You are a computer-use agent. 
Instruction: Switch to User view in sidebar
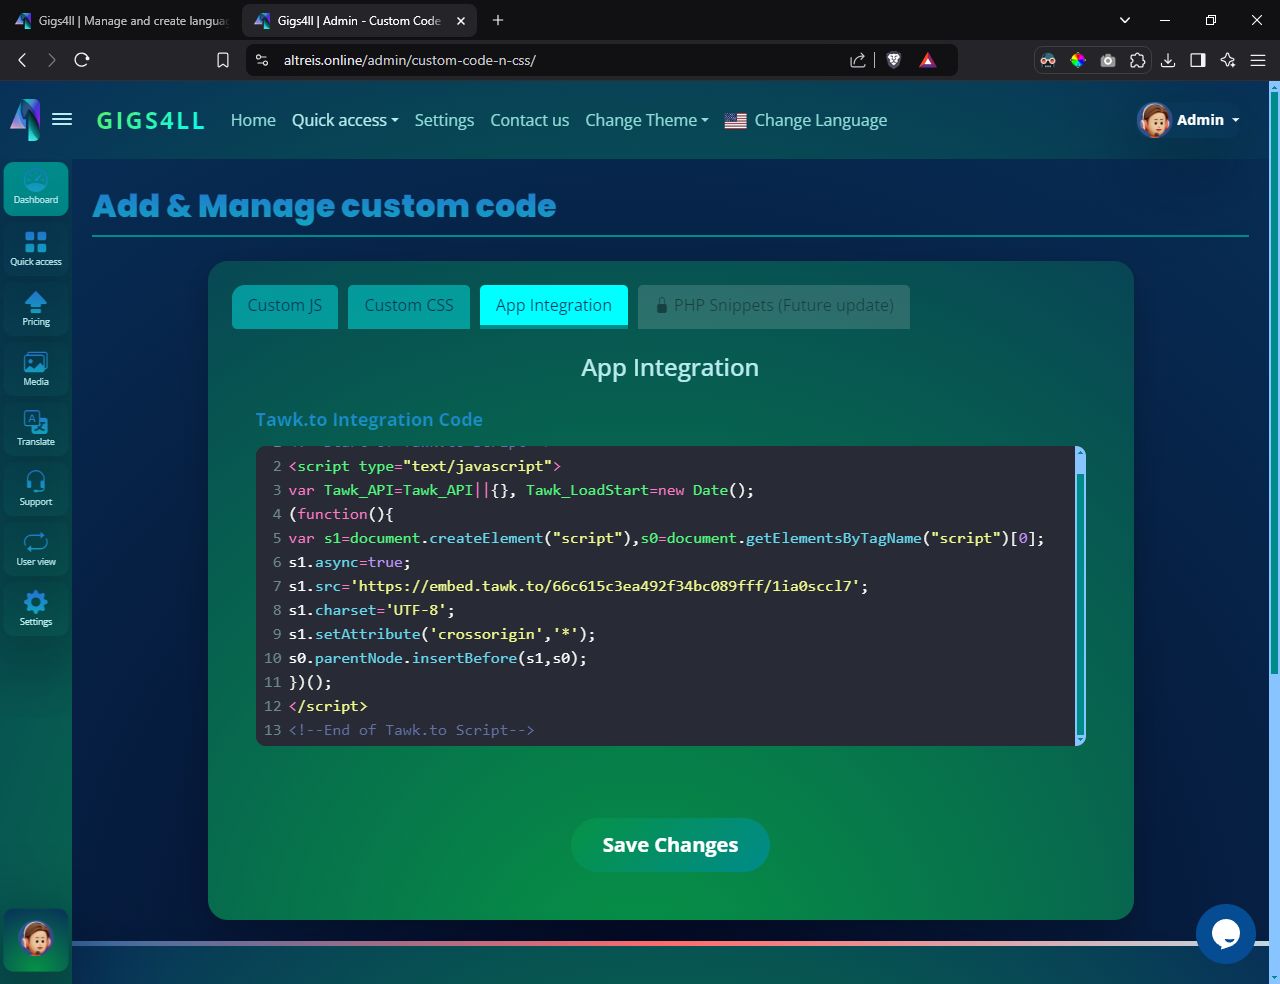[36, 549]
